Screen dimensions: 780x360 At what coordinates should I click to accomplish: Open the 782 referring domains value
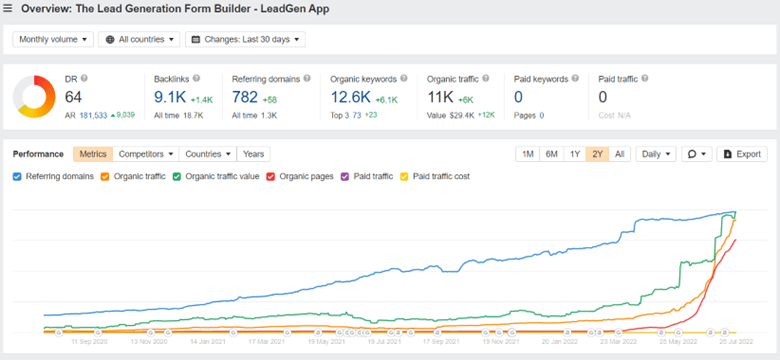245,97
